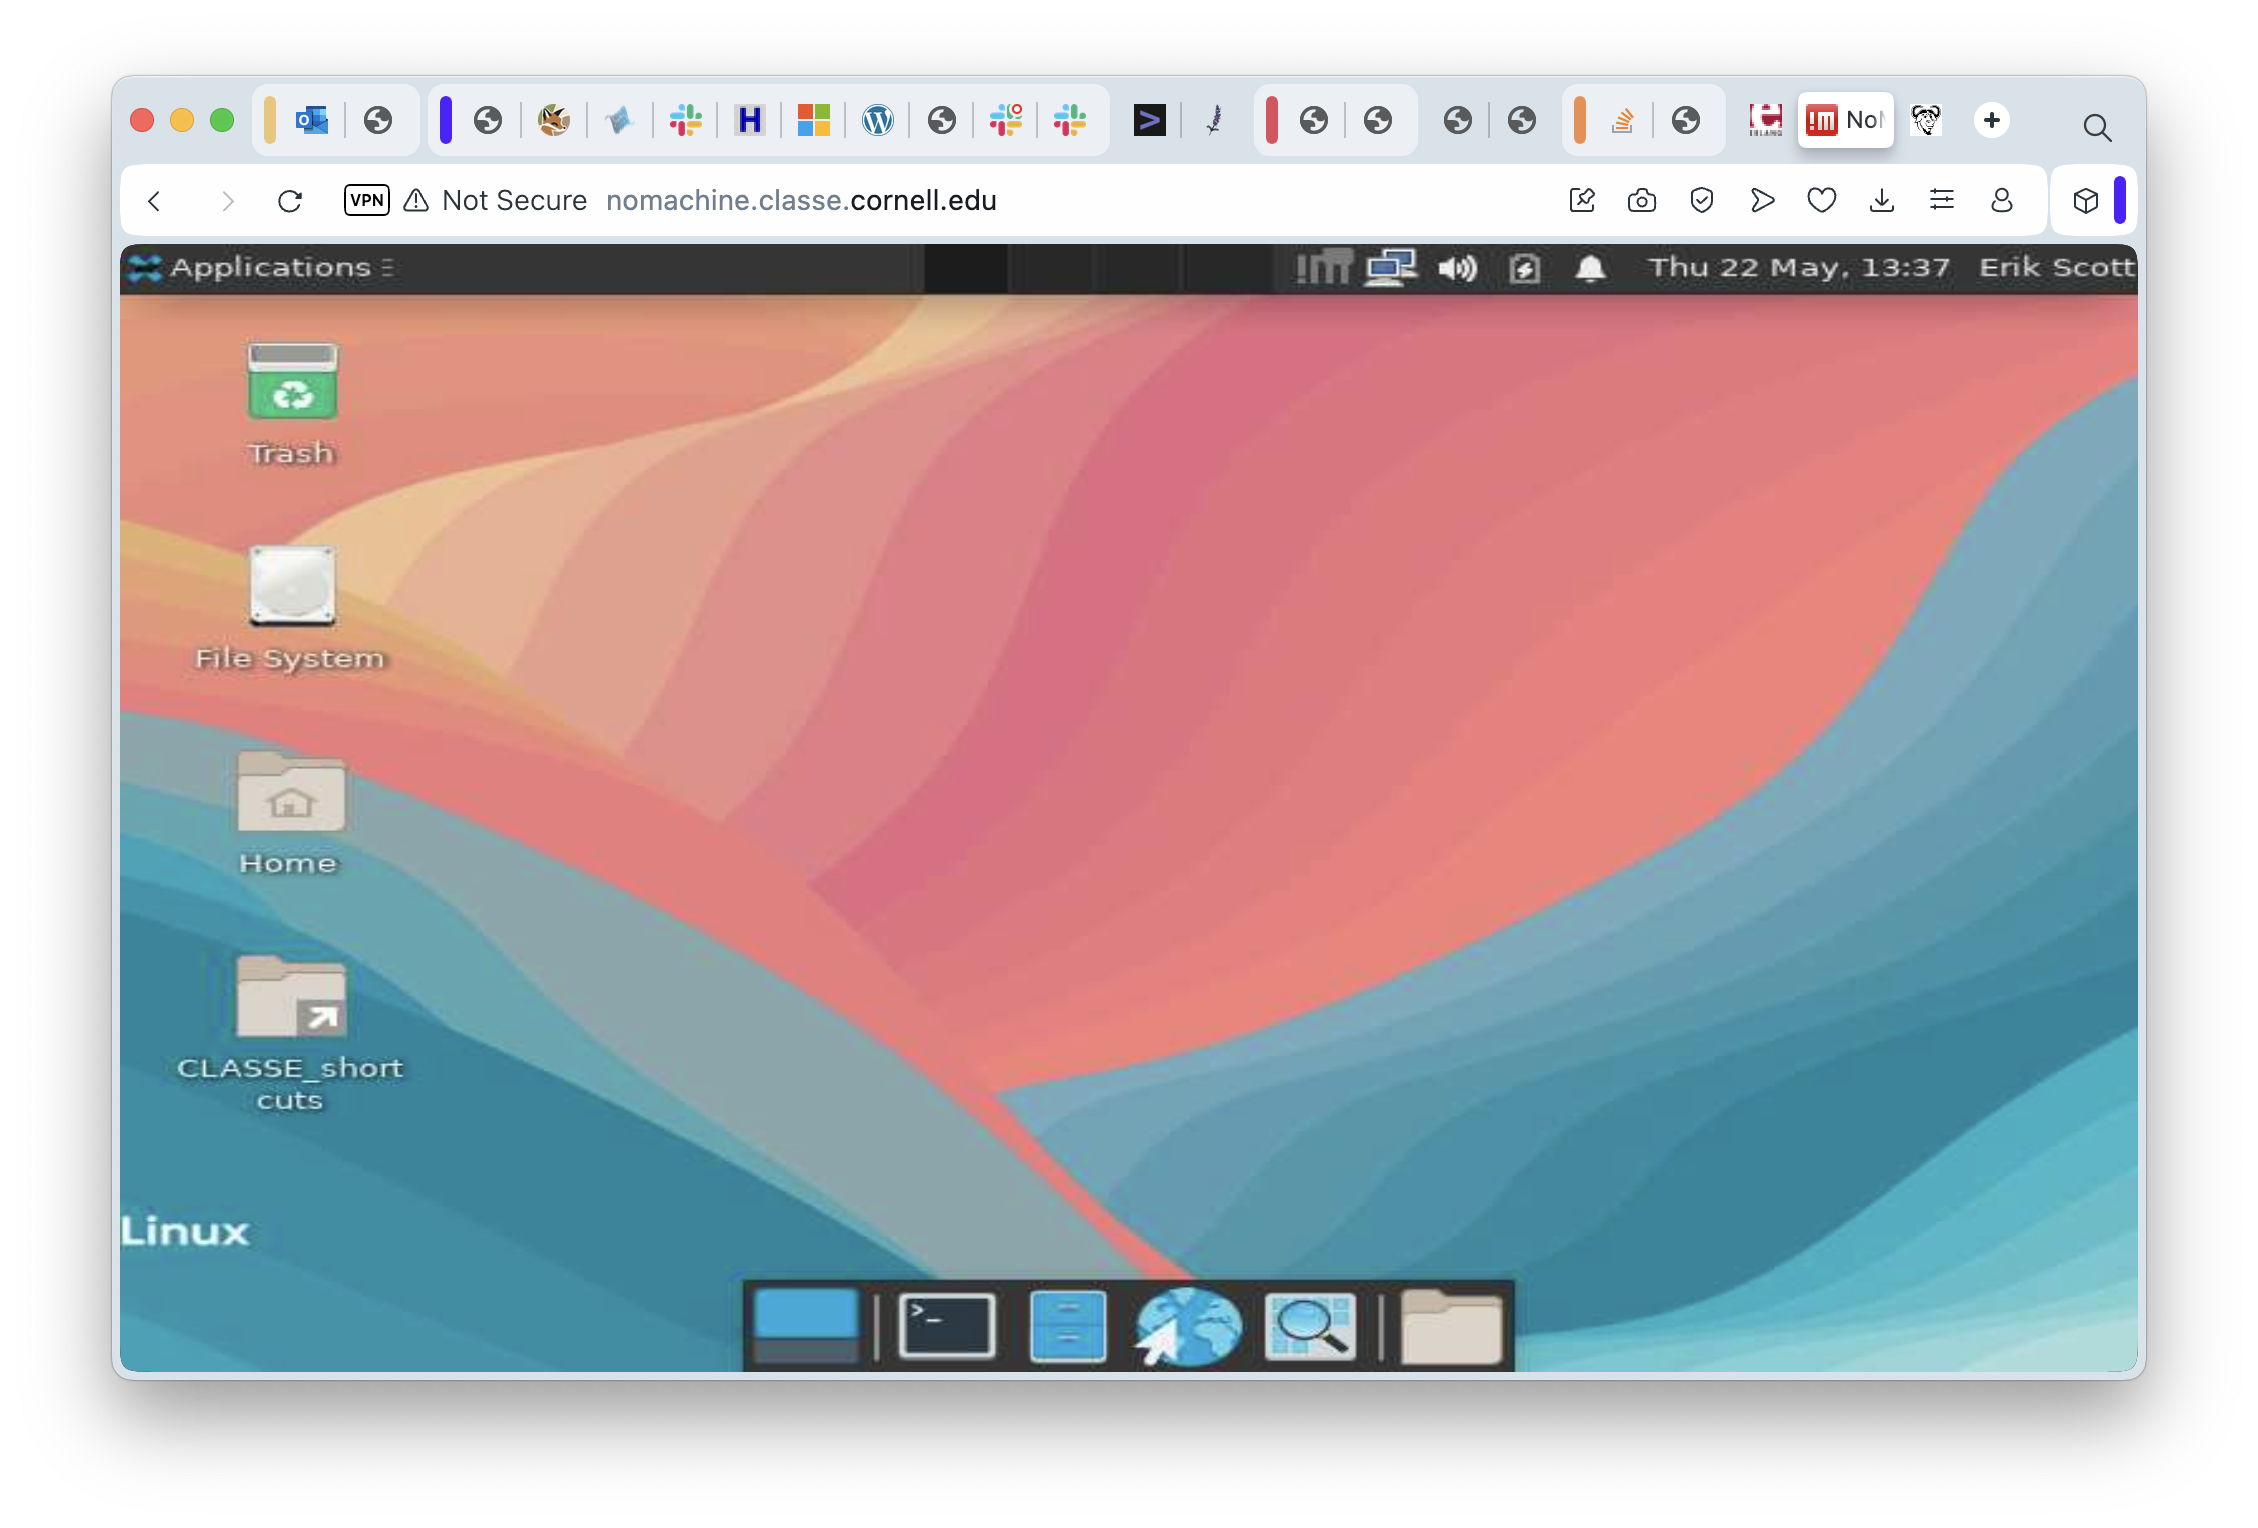Open the CLASSE_shortcuts folder link
Image resolution: width=2258 pixels, height=1528 pixels.
(x=291, y=998)
